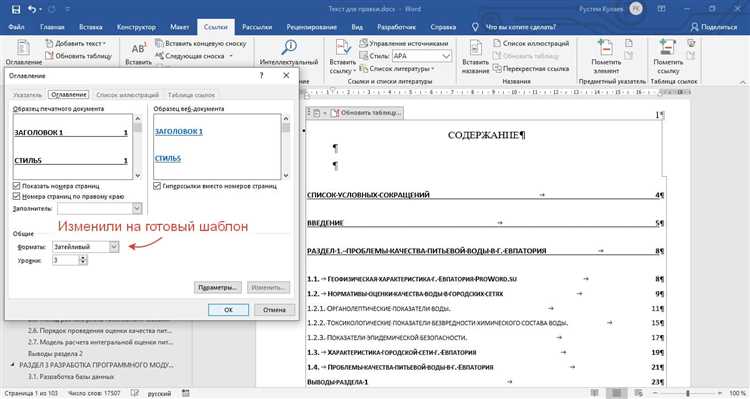Increase the Уровни spinner value
Image resolution: width=750 pixels, height=399 pixels.
tap(83, 257)
